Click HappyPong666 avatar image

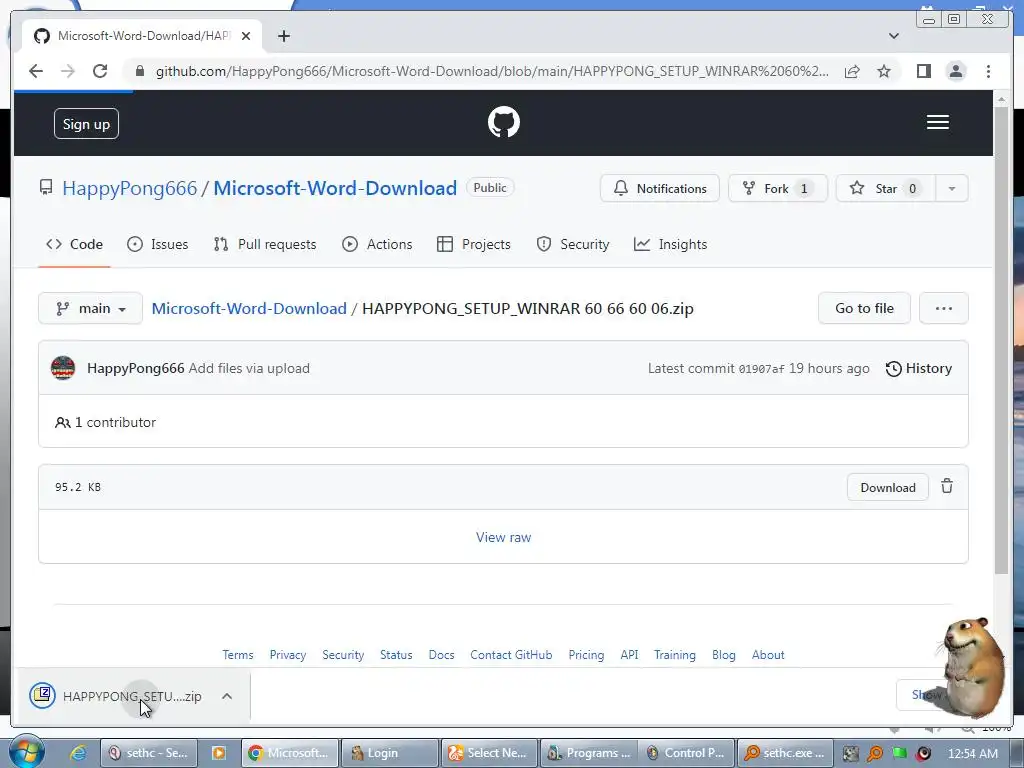click(63, 368)
